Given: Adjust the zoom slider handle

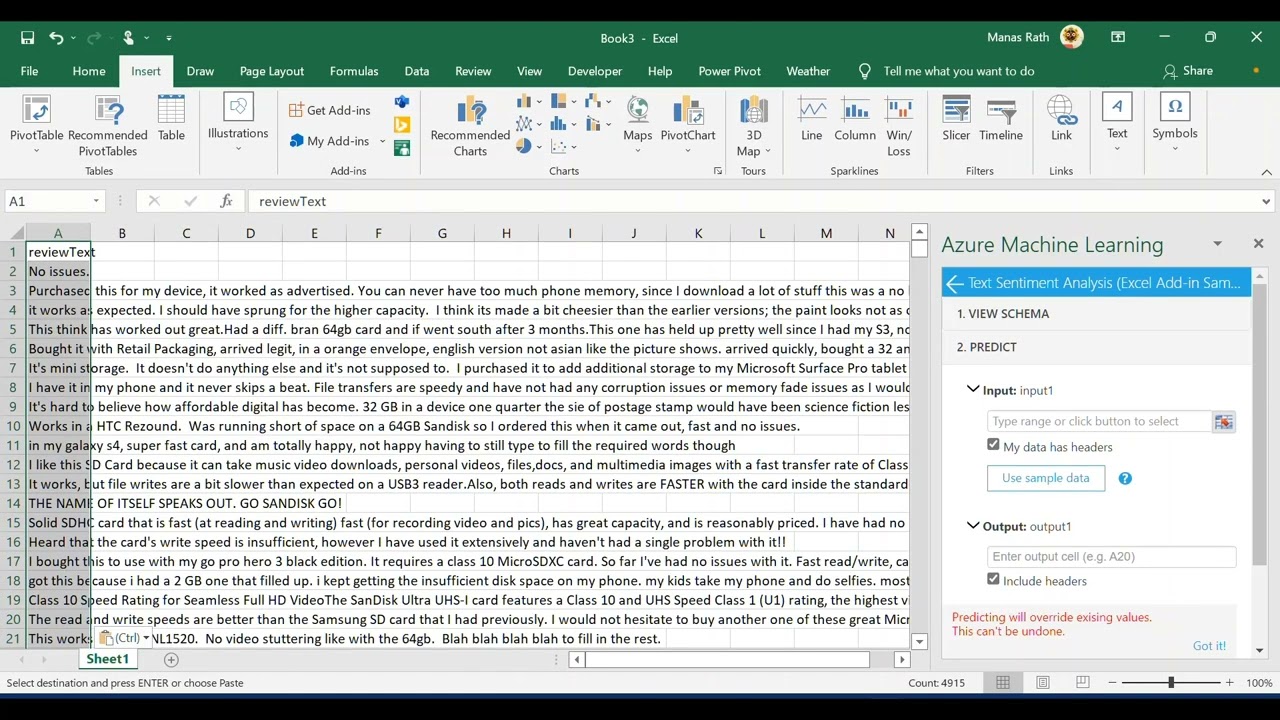Looking at the screenshot, I should tap(1171, 682).
